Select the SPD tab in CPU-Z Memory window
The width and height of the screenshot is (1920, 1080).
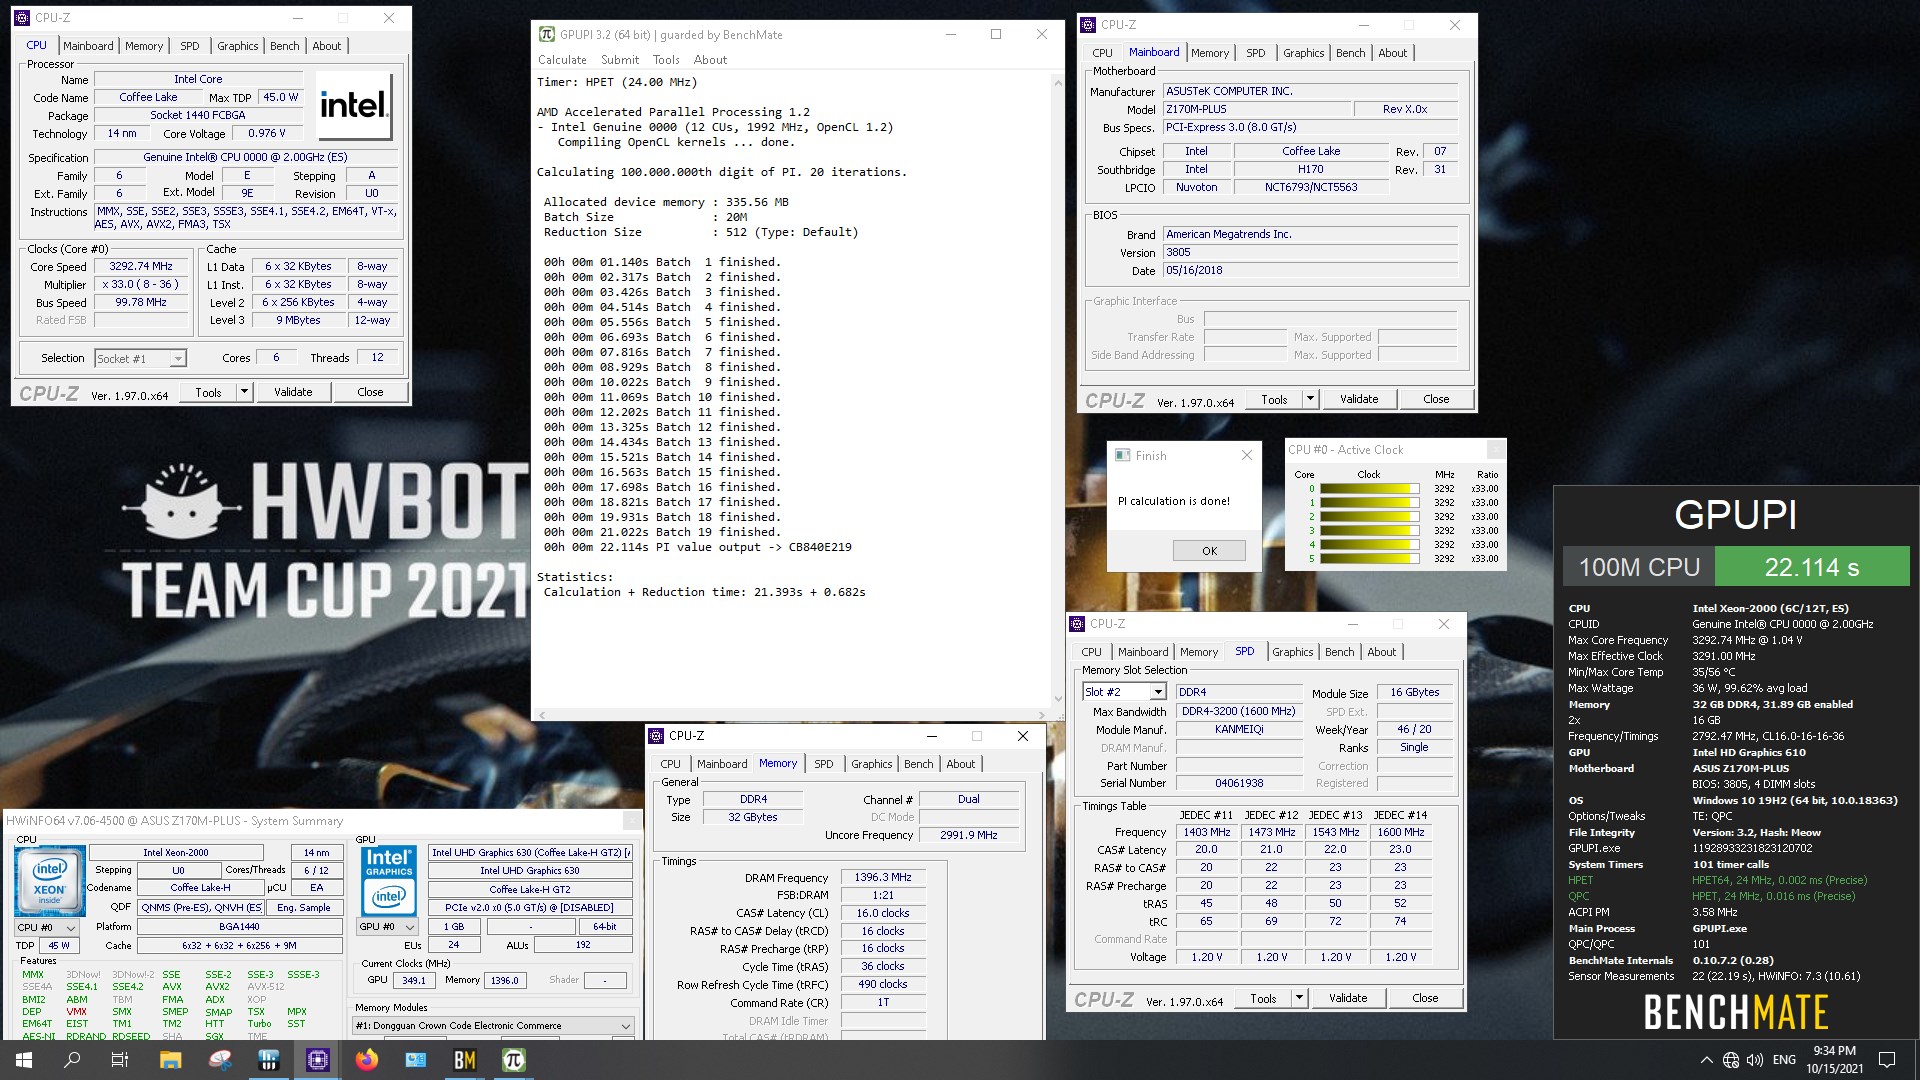pyautogui.click(x=823, y=764)
